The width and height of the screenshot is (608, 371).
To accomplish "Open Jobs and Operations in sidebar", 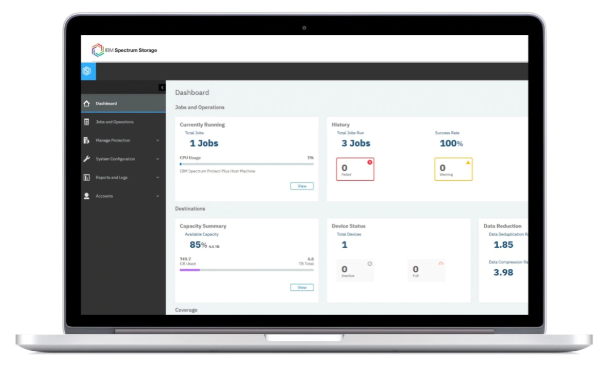I will 123,122.
